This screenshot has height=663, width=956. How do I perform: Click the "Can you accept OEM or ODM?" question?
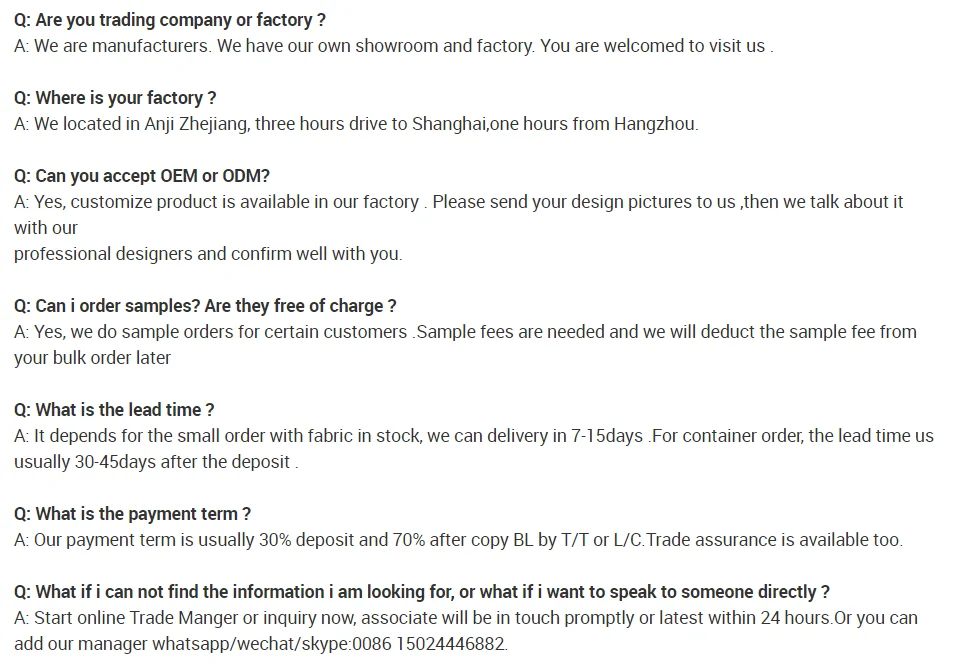142,176
